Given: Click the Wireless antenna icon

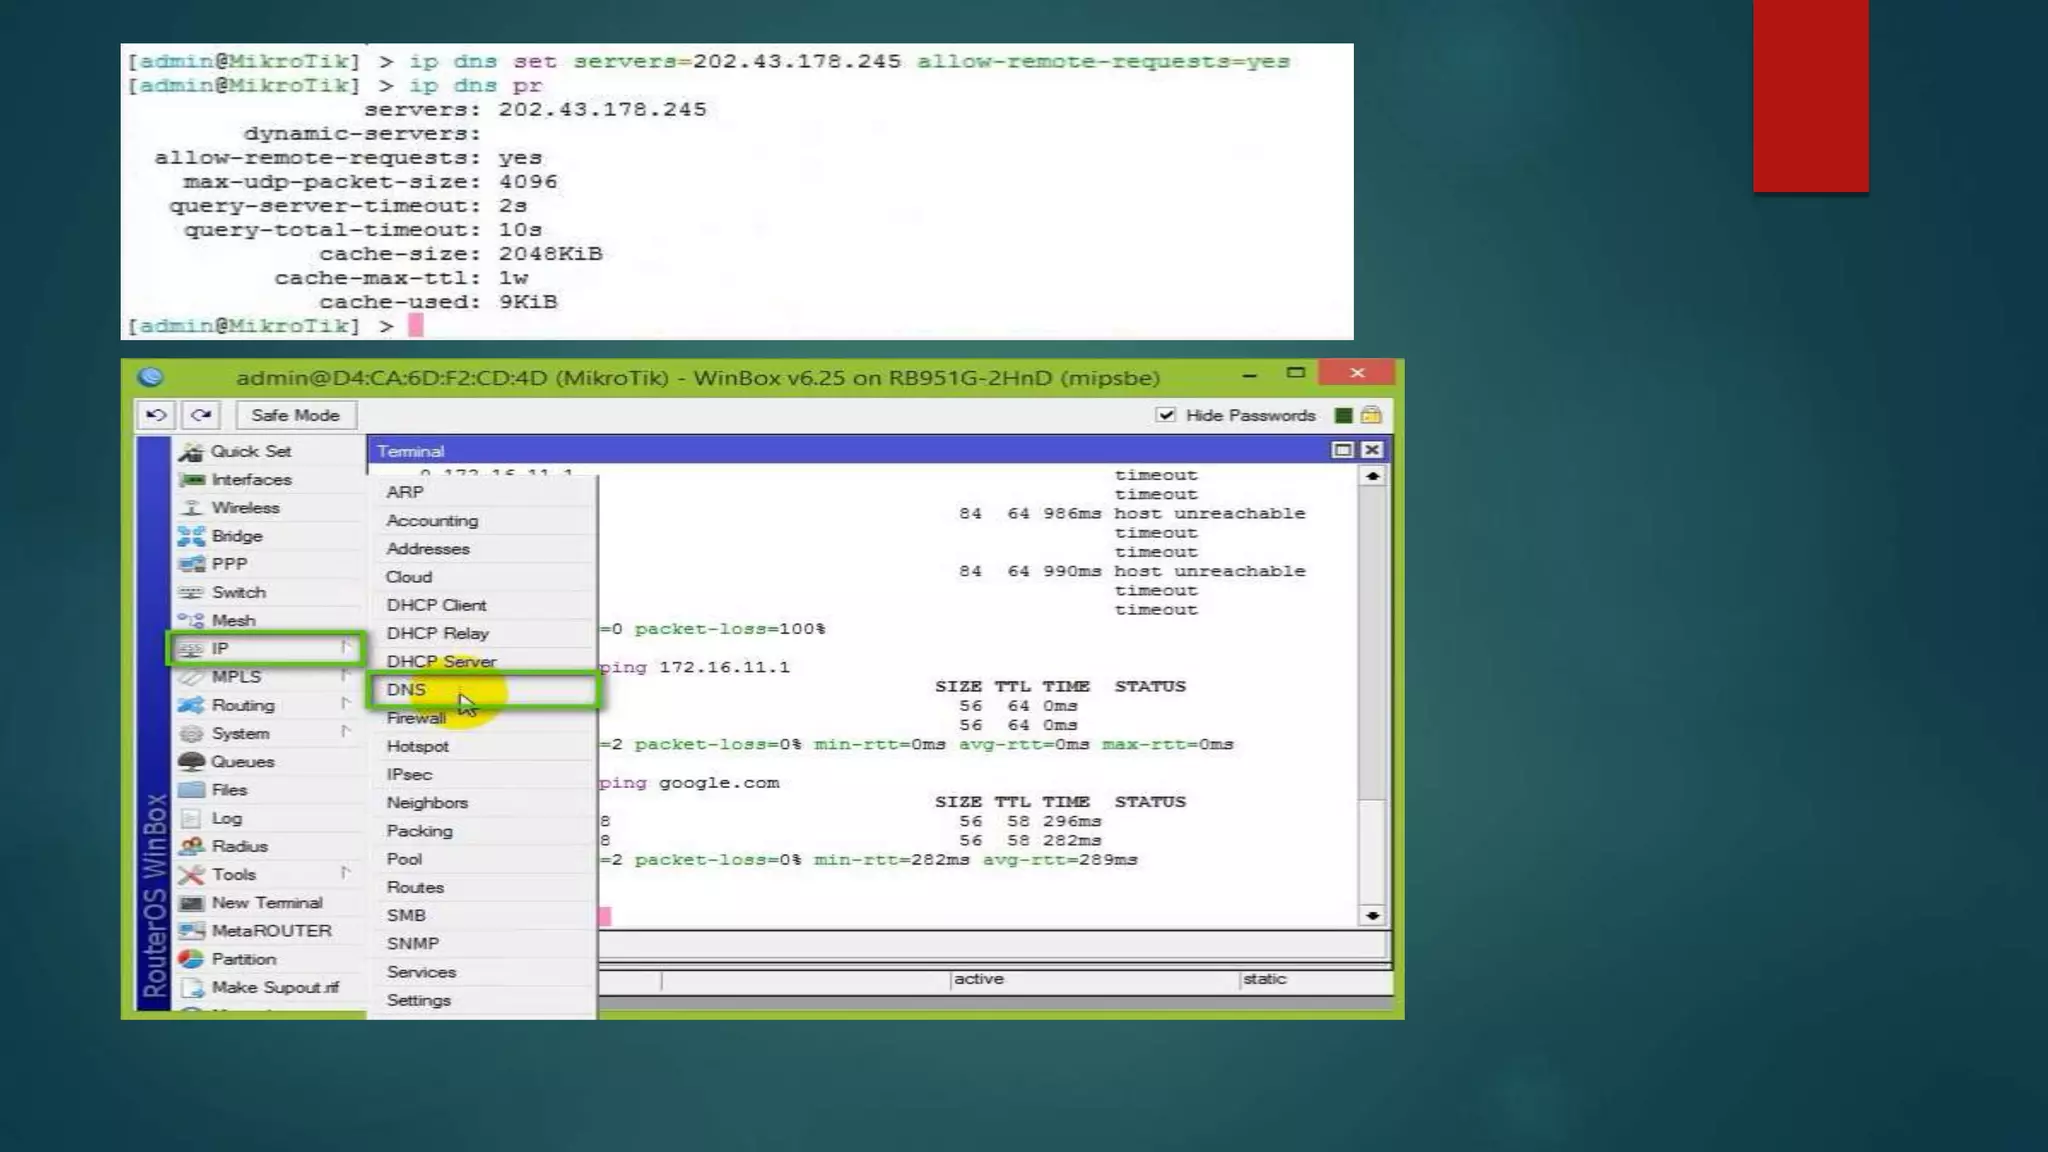Looking at the screenshot, I should [191, 508].
